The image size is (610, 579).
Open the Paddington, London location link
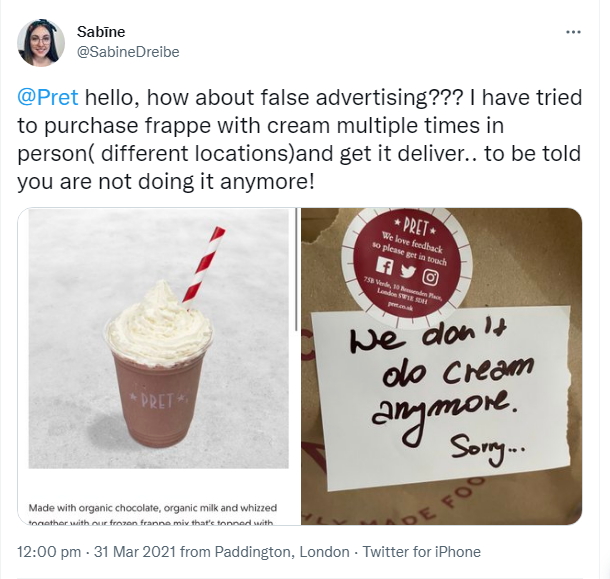[282, 552]
